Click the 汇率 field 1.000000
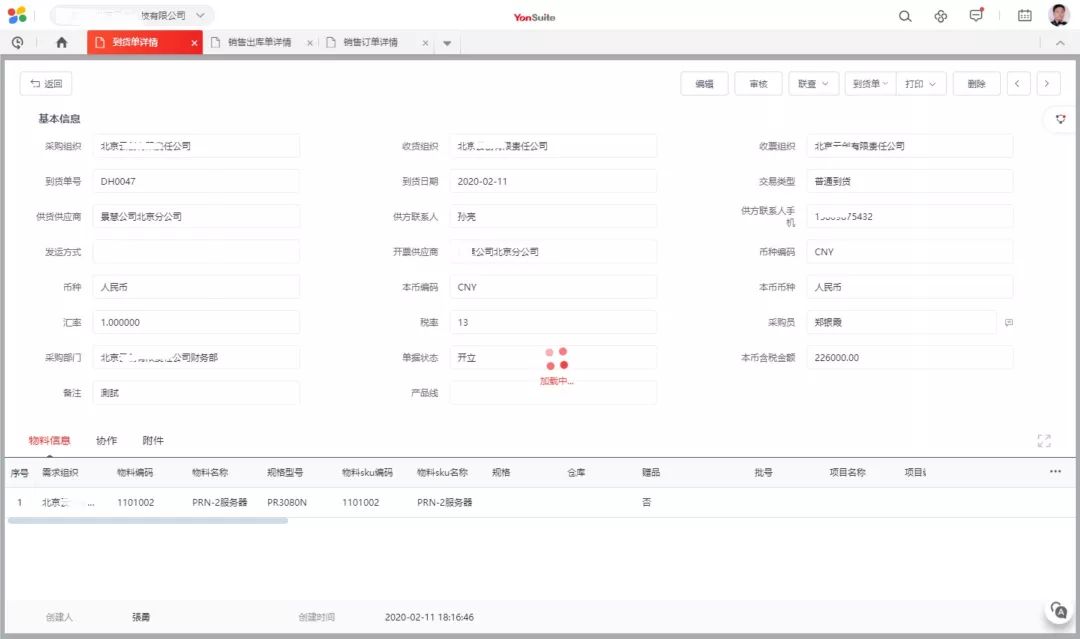 196,322
